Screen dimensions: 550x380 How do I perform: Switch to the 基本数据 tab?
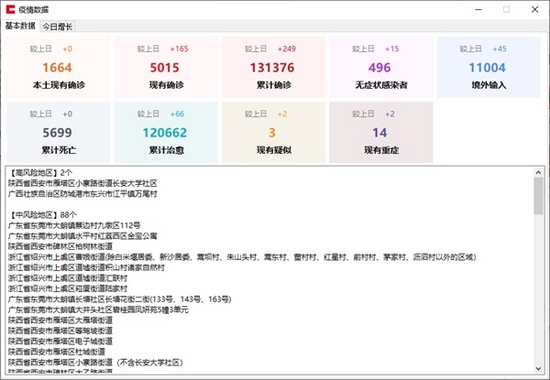pos(20,26)
